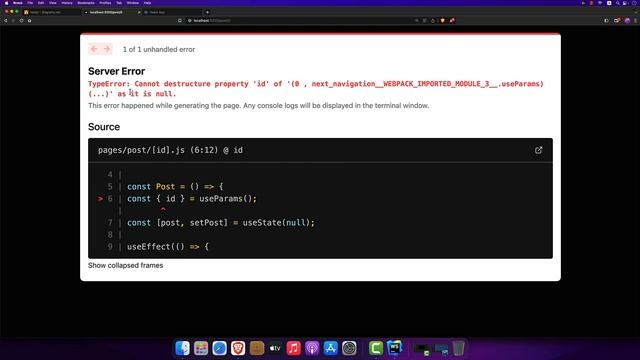
Task: Open Wi-Fi status in menu bar
Action: [x=600, y=3]
